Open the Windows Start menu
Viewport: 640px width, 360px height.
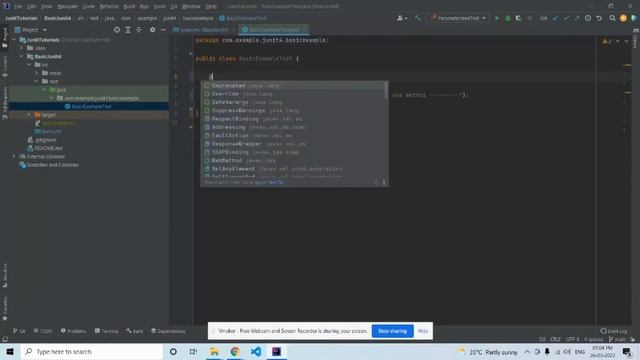coord(10,351)
